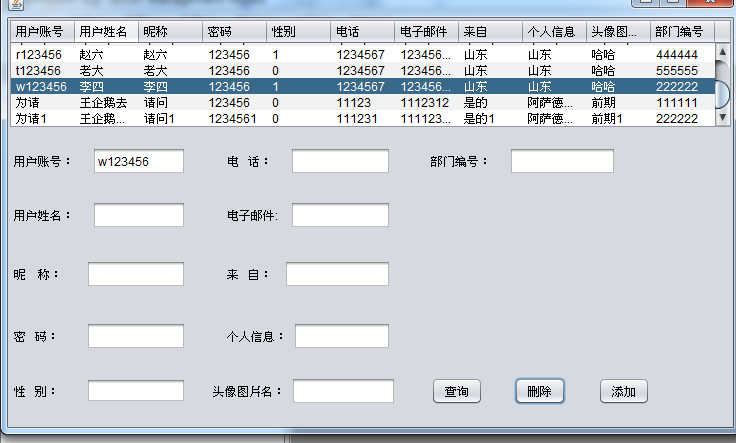Click the 来自 column header
The image size is (736, 443).
click(490, 32)
